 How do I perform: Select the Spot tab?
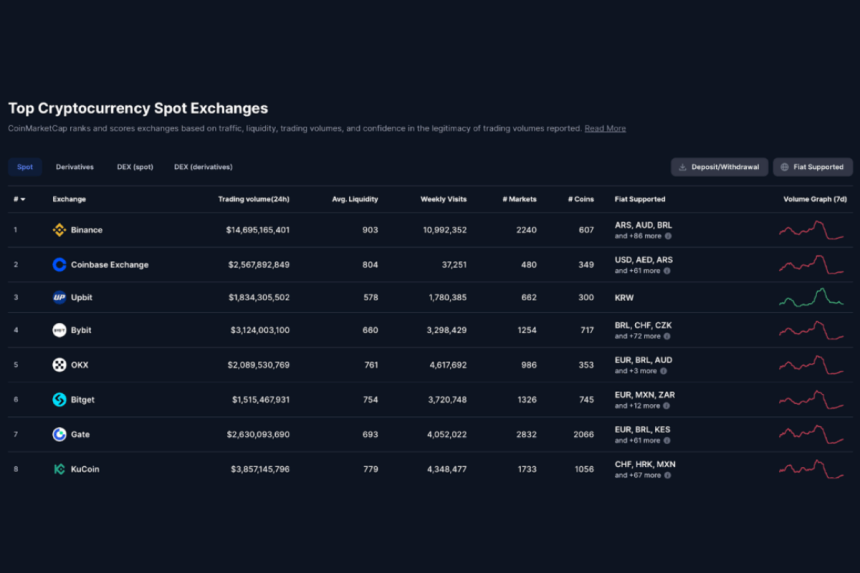point(25,167)
